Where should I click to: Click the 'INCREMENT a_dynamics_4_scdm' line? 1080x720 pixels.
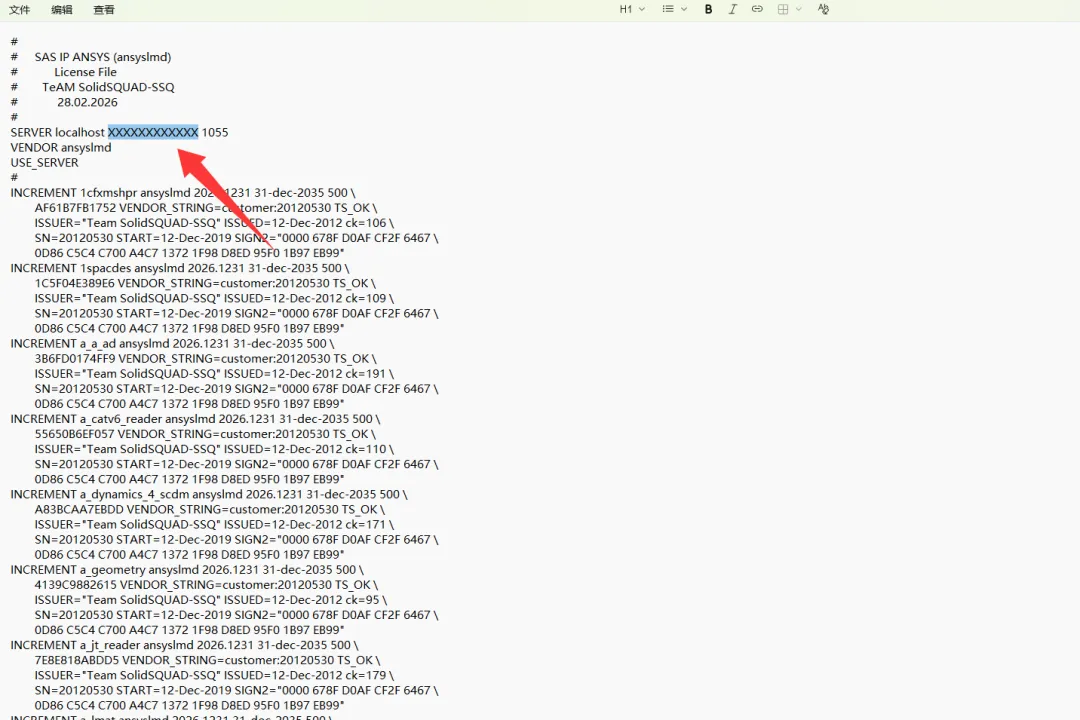[209, 495]
